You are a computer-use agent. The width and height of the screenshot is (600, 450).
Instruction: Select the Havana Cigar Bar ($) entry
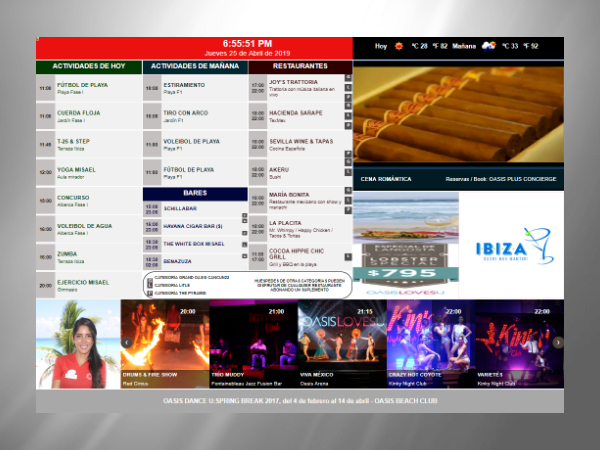(x=195, y=227)
